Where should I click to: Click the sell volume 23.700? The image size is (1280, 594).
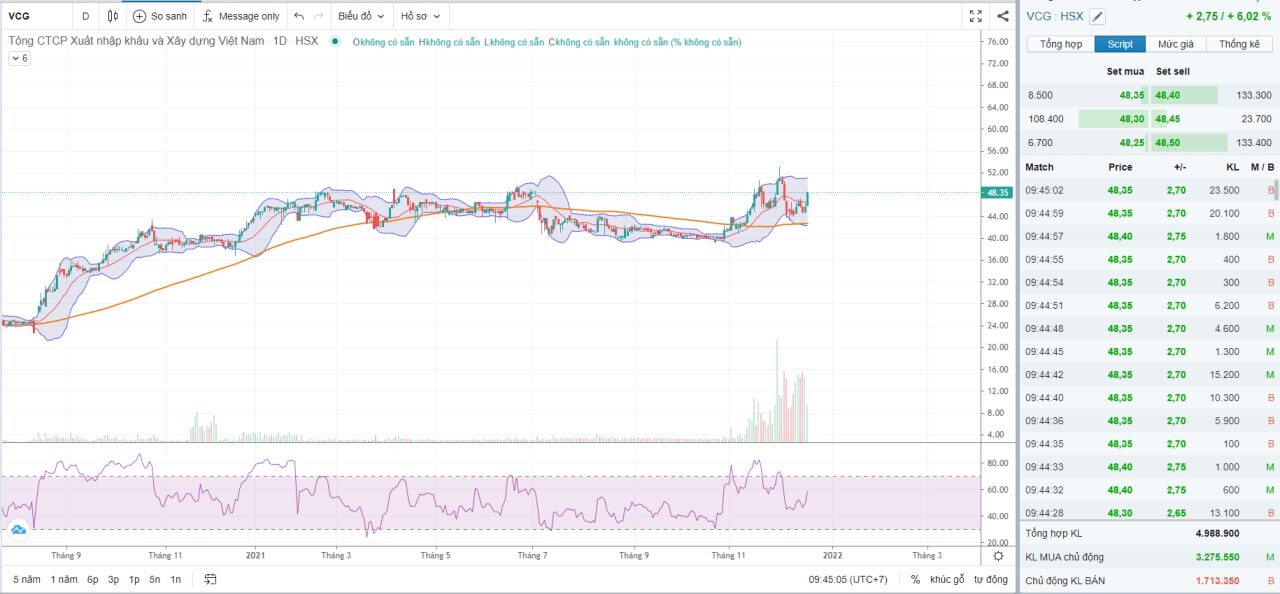[x=1257, y=118]
